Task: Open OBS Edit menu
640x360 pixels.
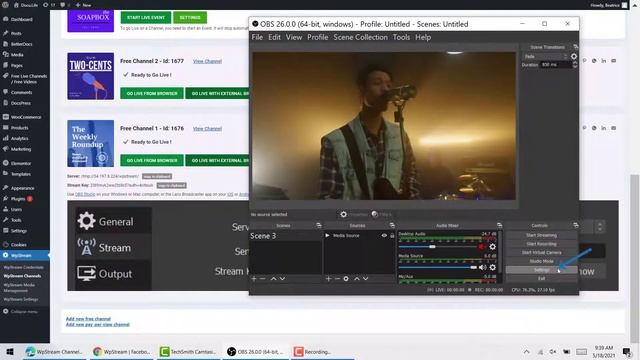Action: point(274,37)
